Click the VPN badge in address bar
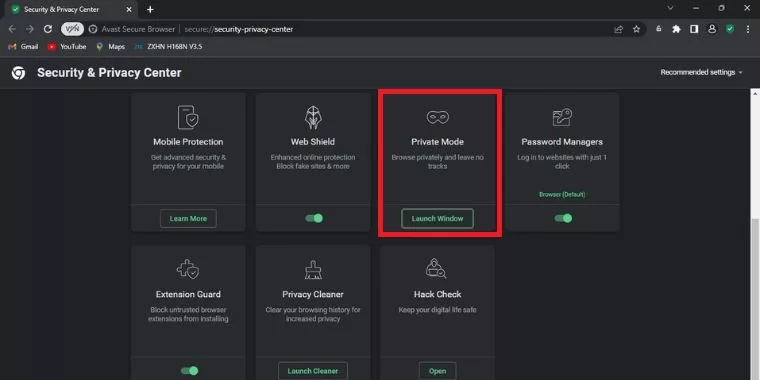 [72, 29]
